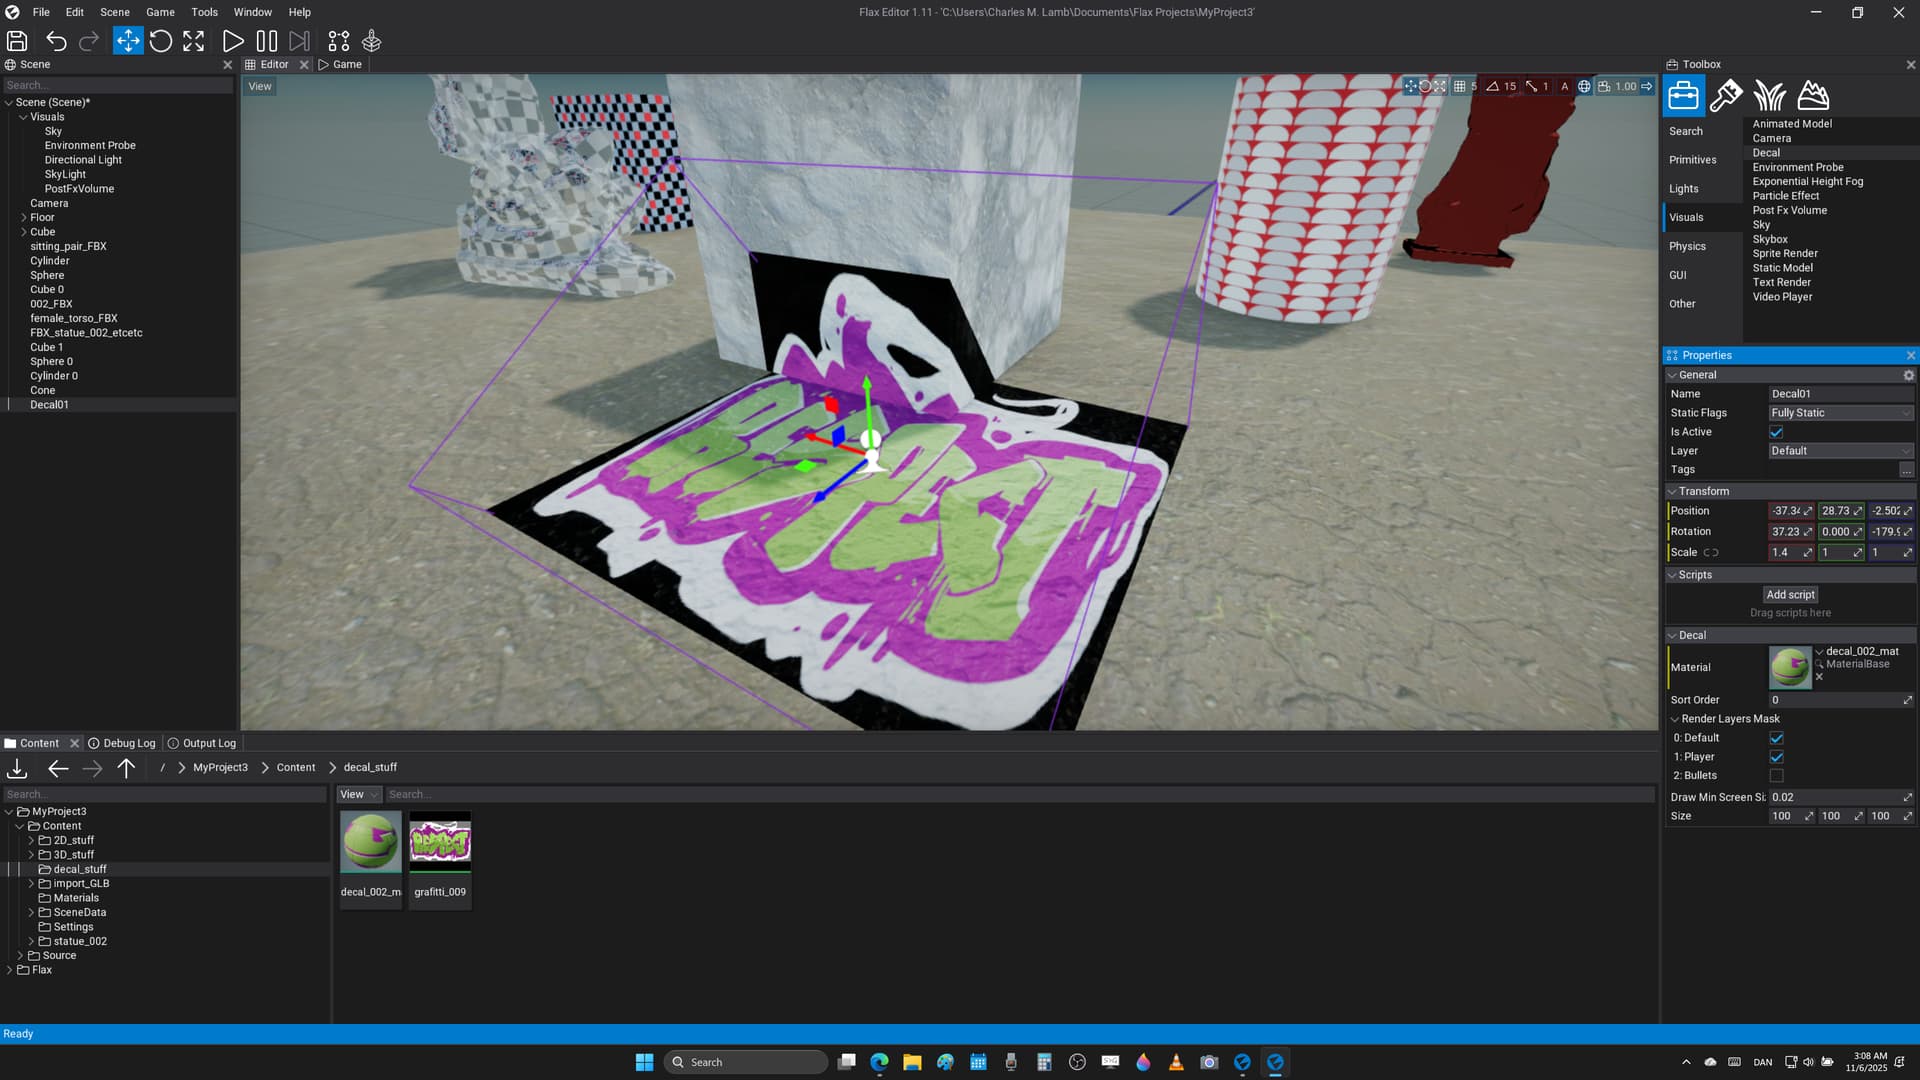1920x1080 pixels.
Task: Open the Paint tab in Toolbox
Action: click(x=1726, y=96)
